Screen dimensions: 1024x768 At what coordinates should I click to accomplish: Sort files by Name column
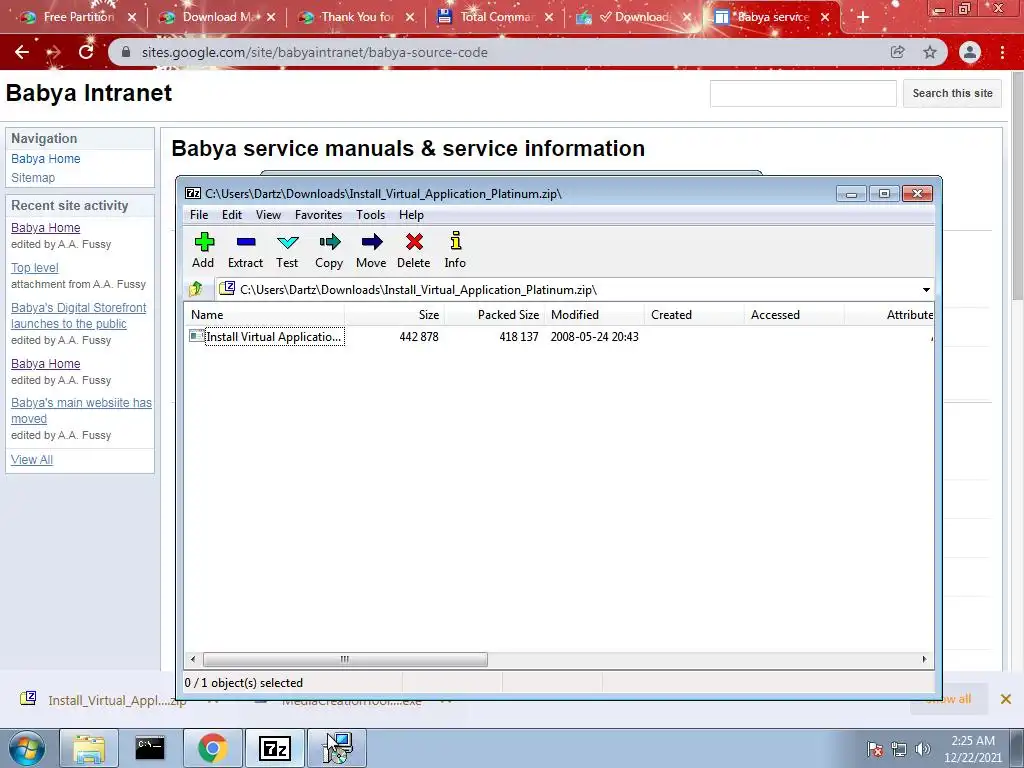coord(264,315)
